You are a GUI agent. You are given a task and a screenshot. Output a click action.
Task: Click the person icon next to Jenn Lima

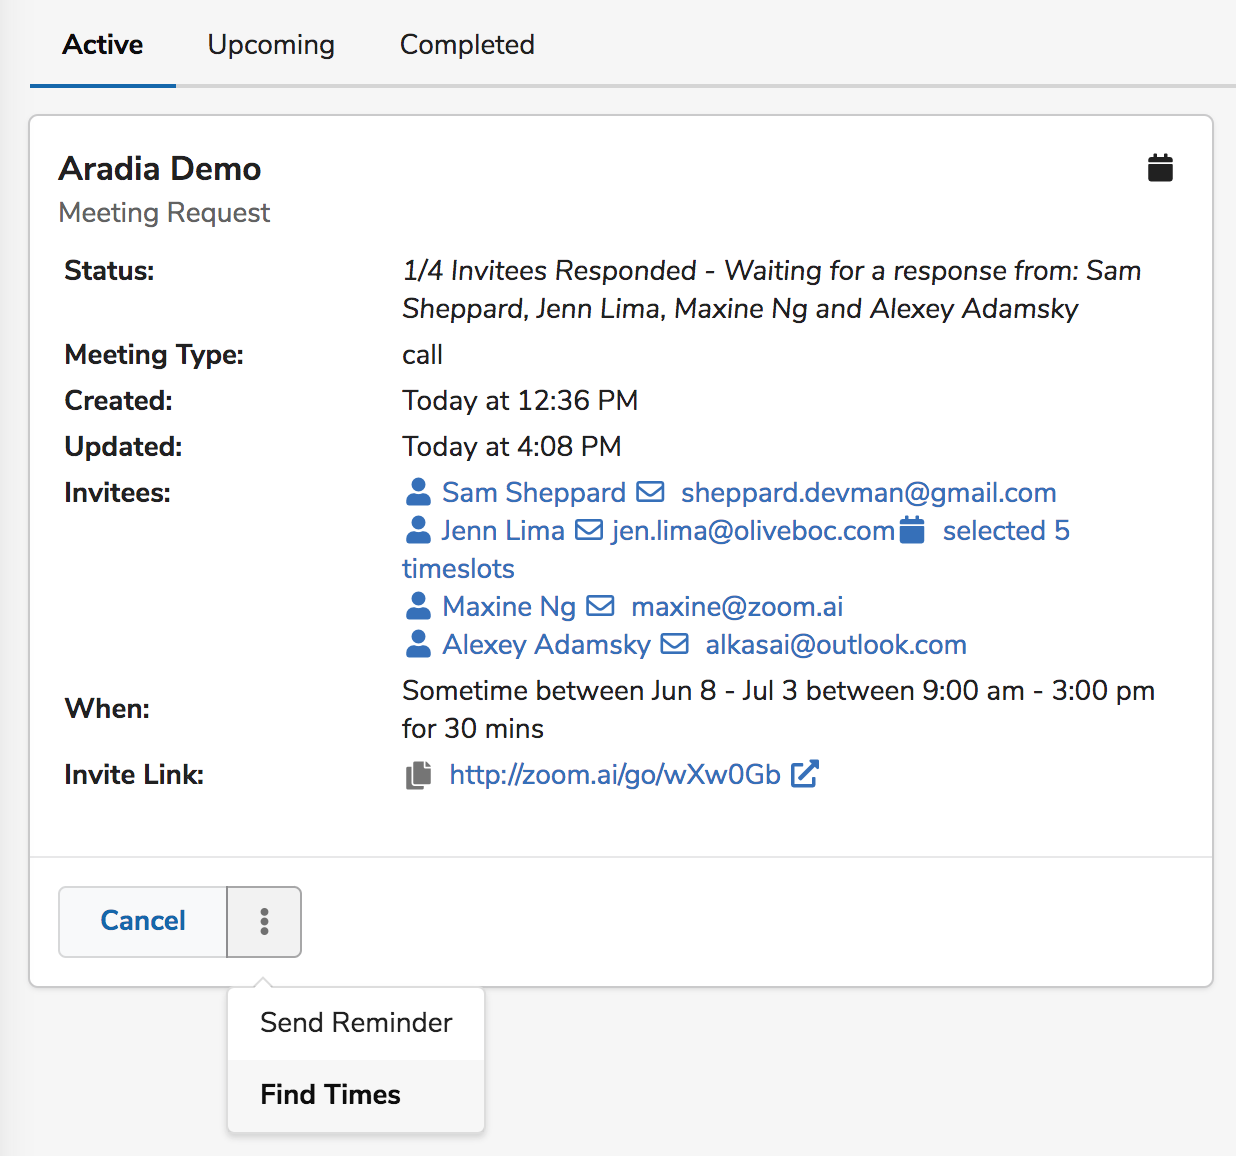coord(418,530)
